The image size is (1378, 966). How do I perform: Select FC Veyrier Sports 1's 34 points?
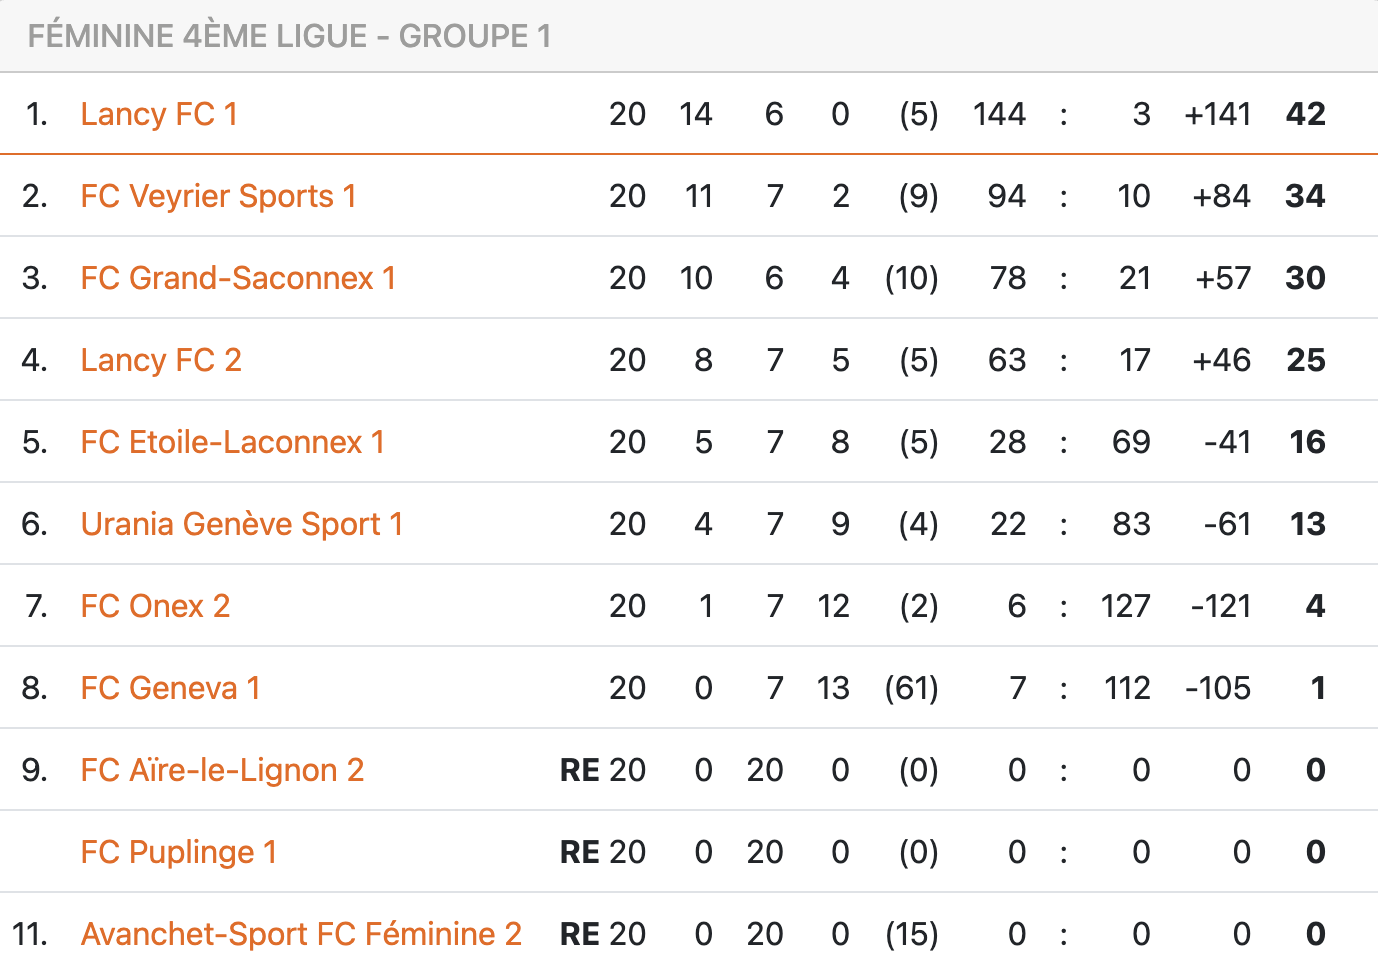[1305, 196]
